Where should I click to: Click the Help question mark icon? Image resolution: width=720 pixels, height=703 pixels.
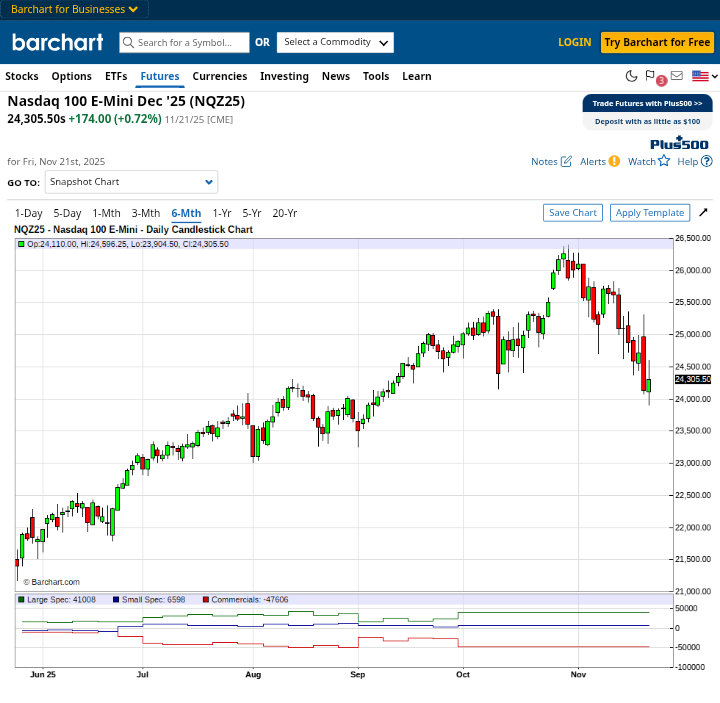[x=707, y=161]
